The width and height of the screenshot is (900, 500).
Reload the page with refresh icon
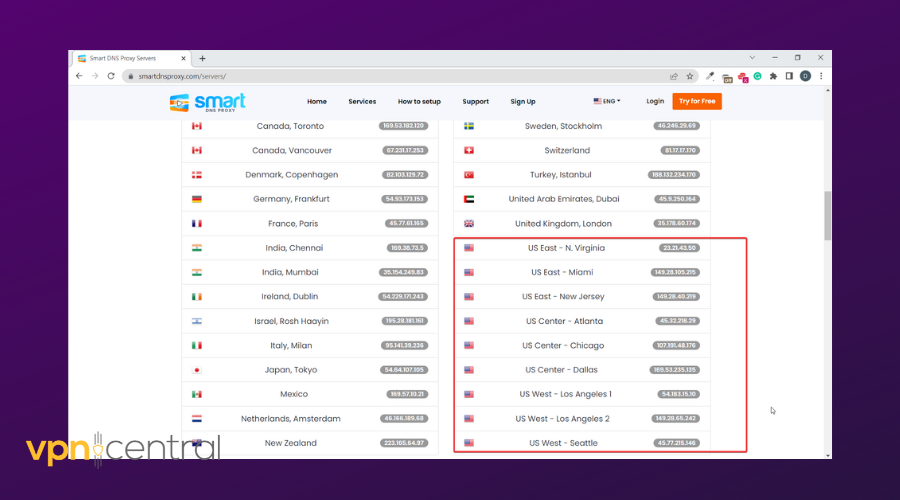click(x=111, y=76)
